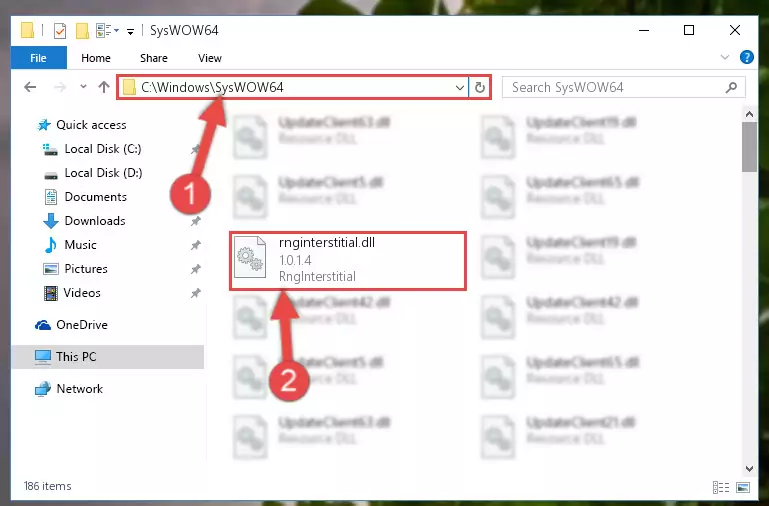
Task: Click the New folder icon in title bar
Action: point(82,30)
